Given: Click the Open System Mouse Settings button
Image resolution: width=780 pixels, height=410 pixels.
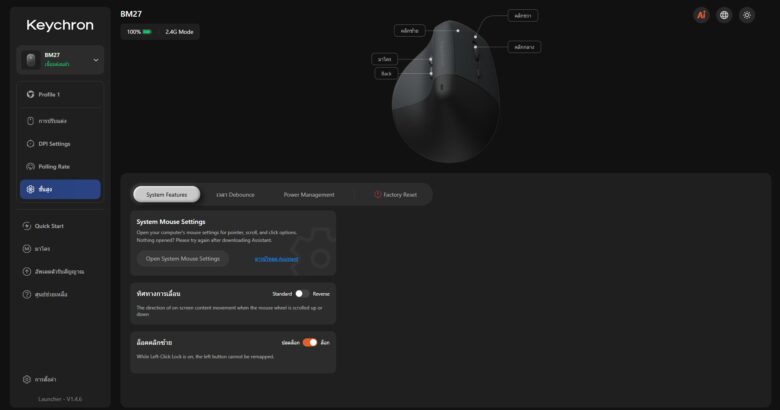Looking at the screenshot, I should coord(183,259).
